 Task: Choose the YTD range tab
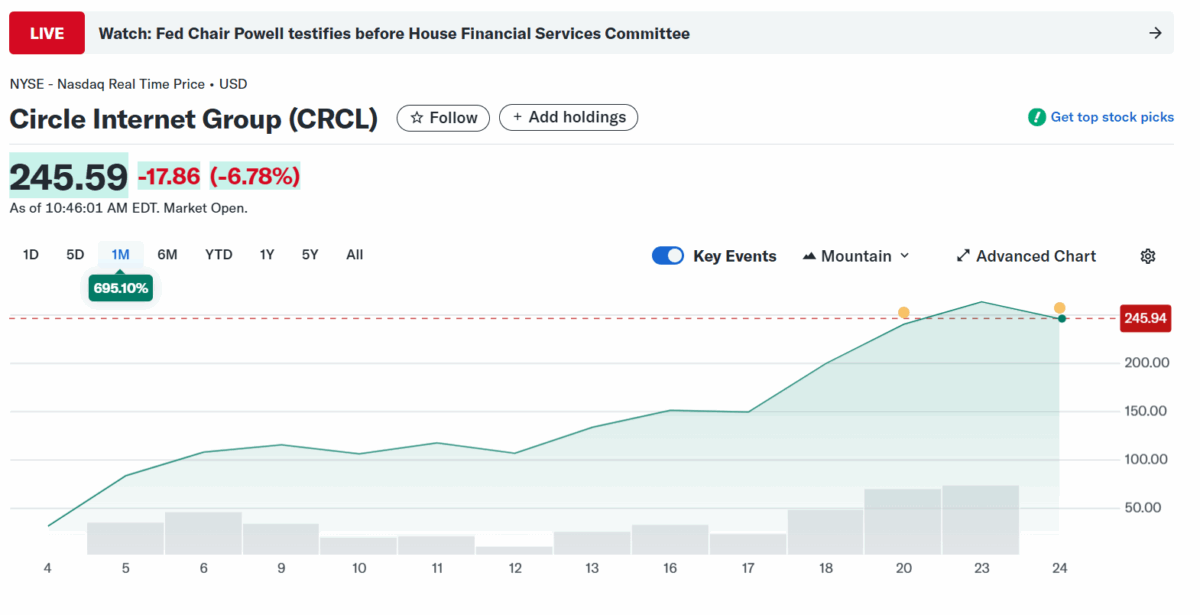218,255
